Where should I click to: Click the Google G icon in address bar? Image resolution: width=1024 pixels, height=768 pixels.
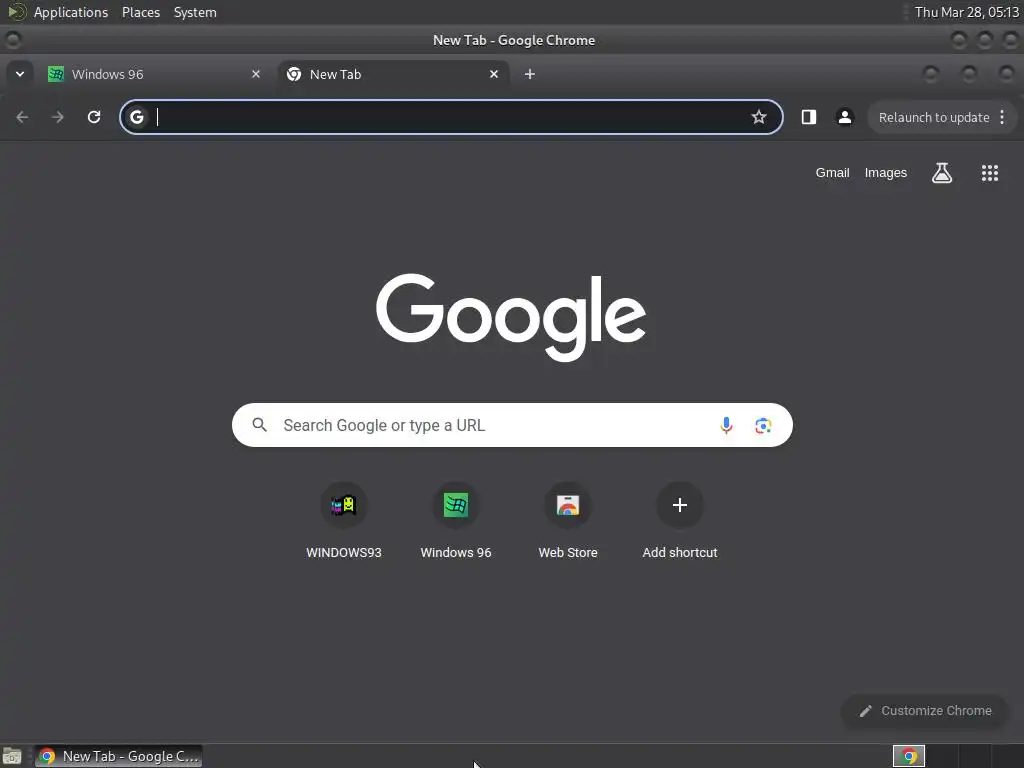tap(136, 117)
